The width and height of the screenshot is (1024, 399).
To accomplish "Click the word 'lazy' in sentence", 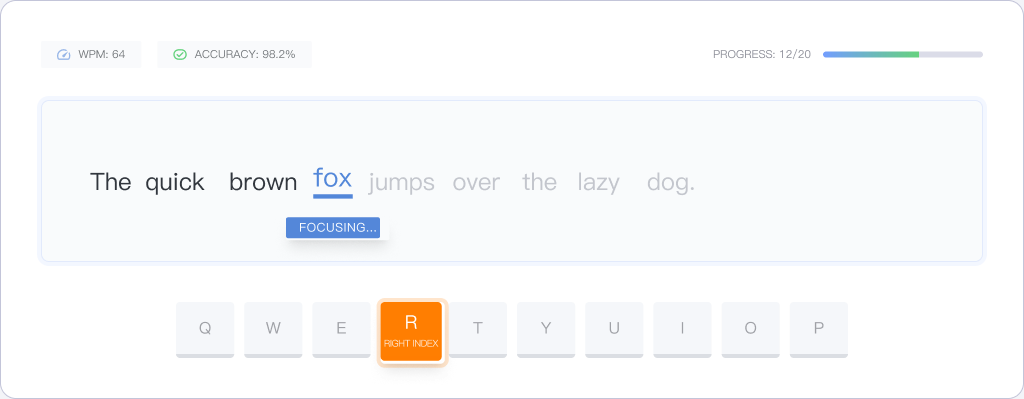I will pyautogui.click(x=598, y=183).
